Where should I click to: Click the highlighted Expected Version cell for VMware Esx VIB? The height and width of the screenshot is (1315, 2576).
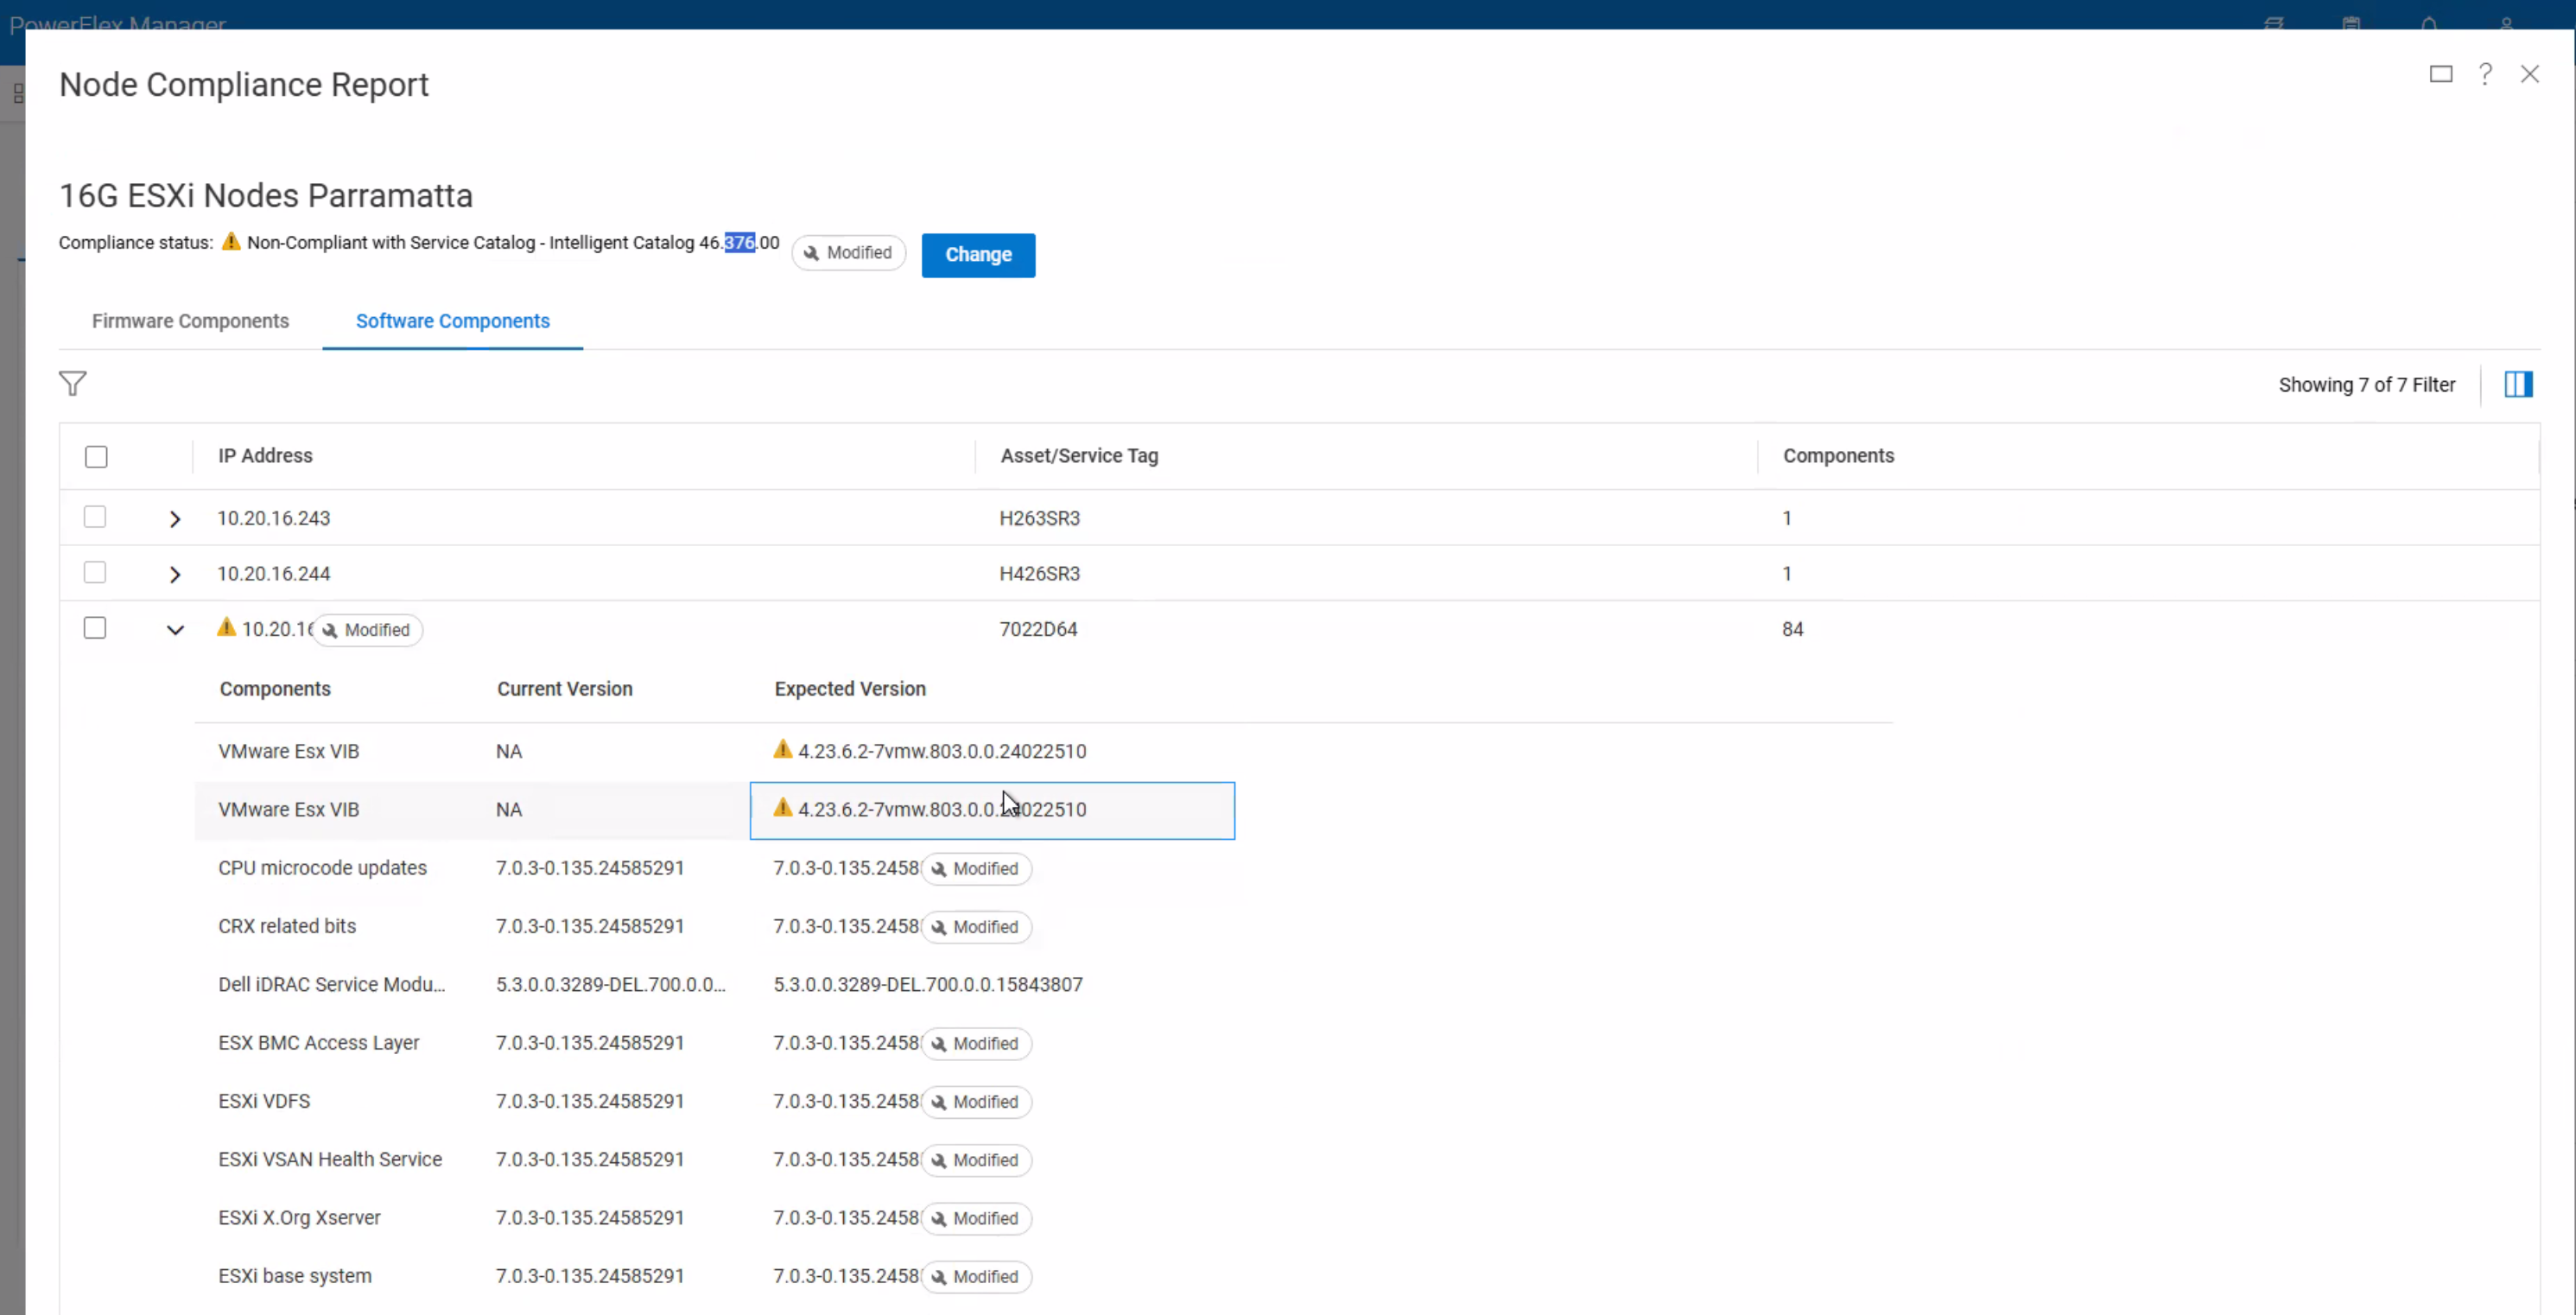[x=993, y=810]
